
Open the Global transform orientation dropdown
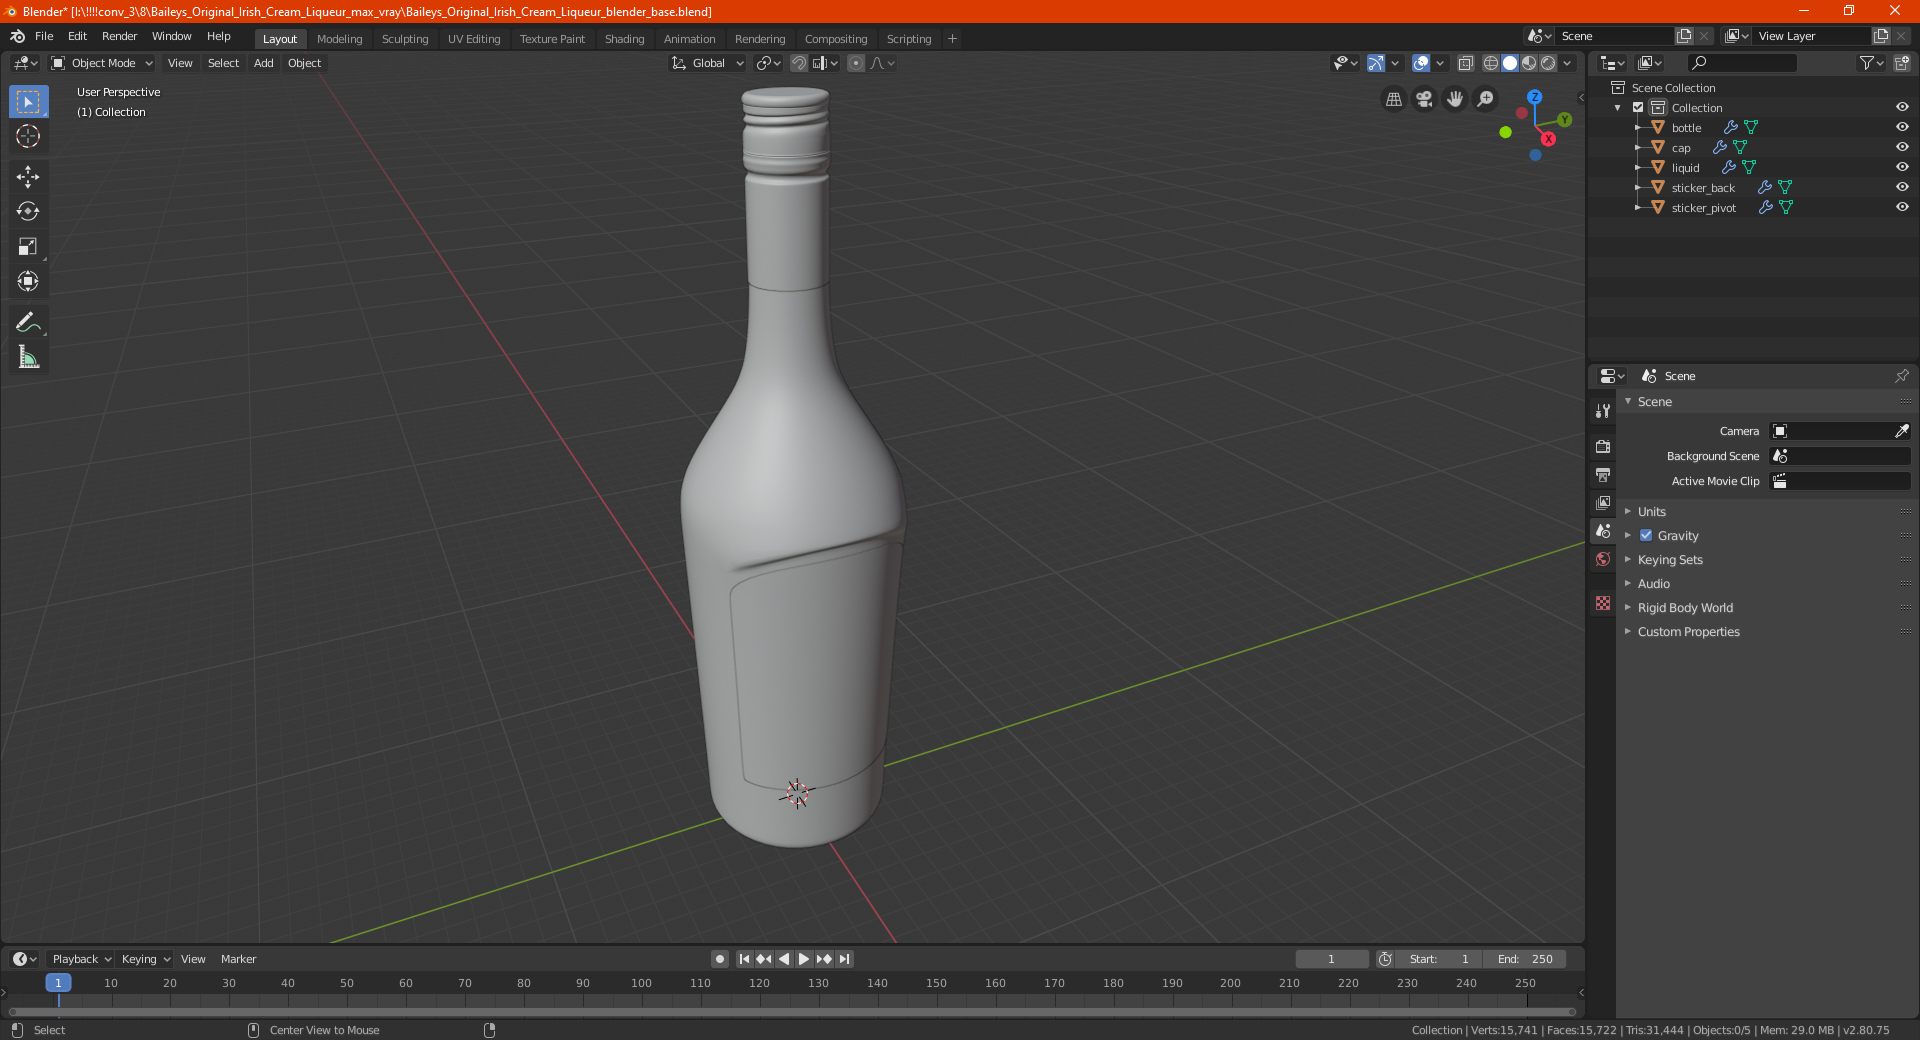point(708,63)
